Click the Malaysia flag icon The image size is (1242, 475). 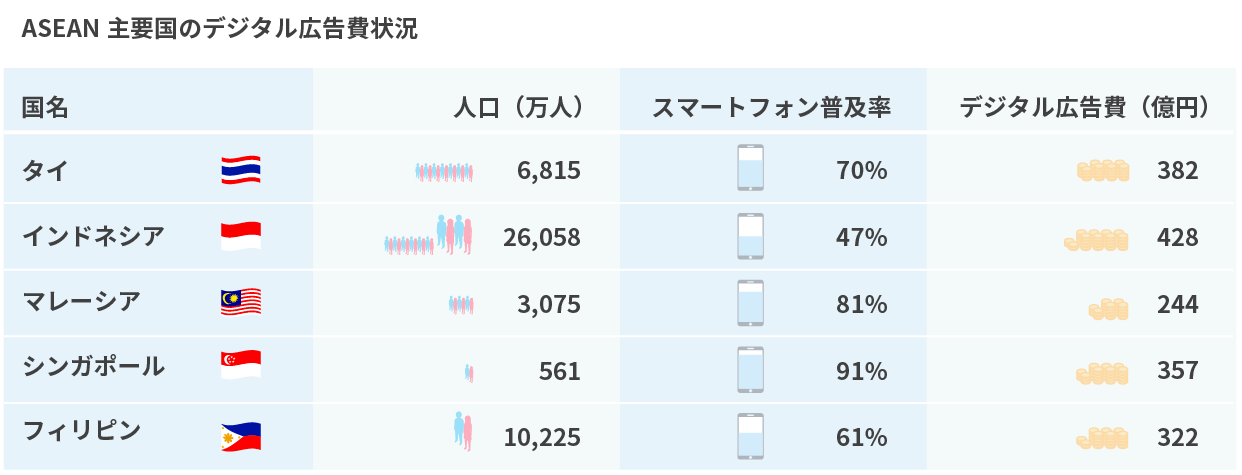pos(241,301)
